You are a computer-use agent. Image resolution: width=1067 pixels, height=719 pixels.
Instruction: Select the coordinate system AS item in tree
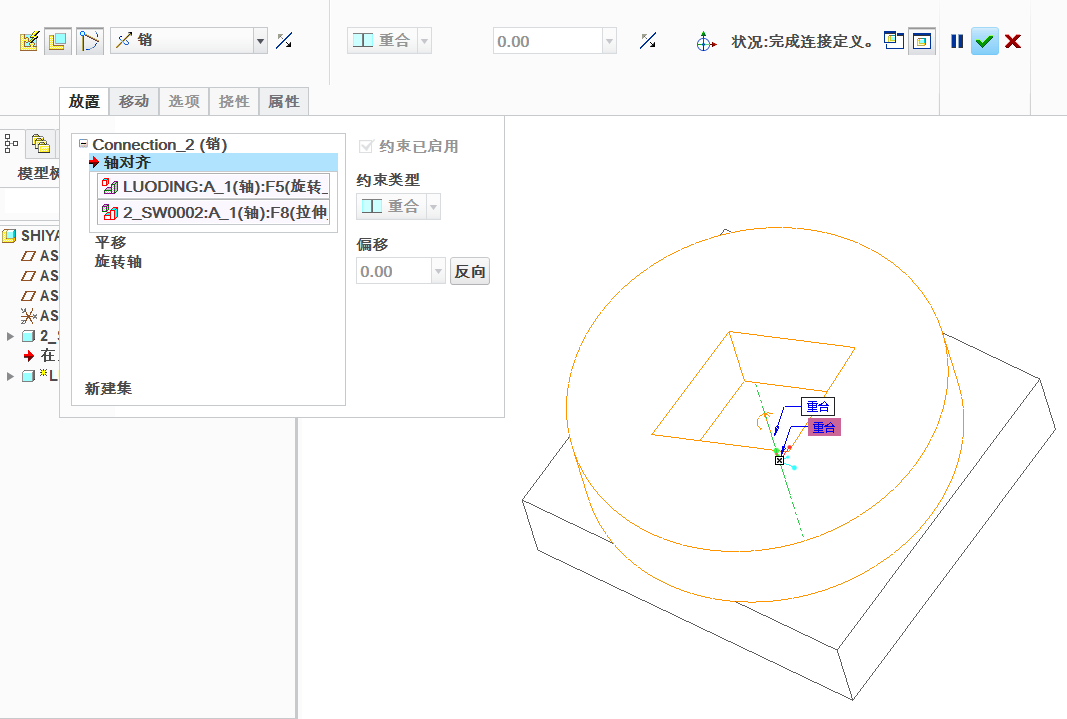(39, 316)
